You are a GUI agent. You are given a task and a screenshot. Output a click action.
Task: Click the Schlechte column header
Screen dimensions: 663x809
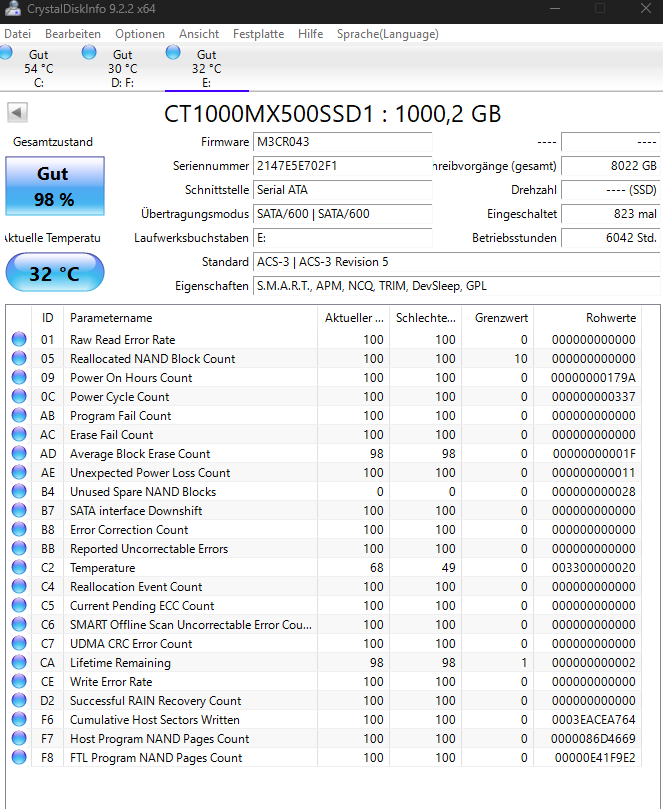pyautogui.click(x=426, y=318)
